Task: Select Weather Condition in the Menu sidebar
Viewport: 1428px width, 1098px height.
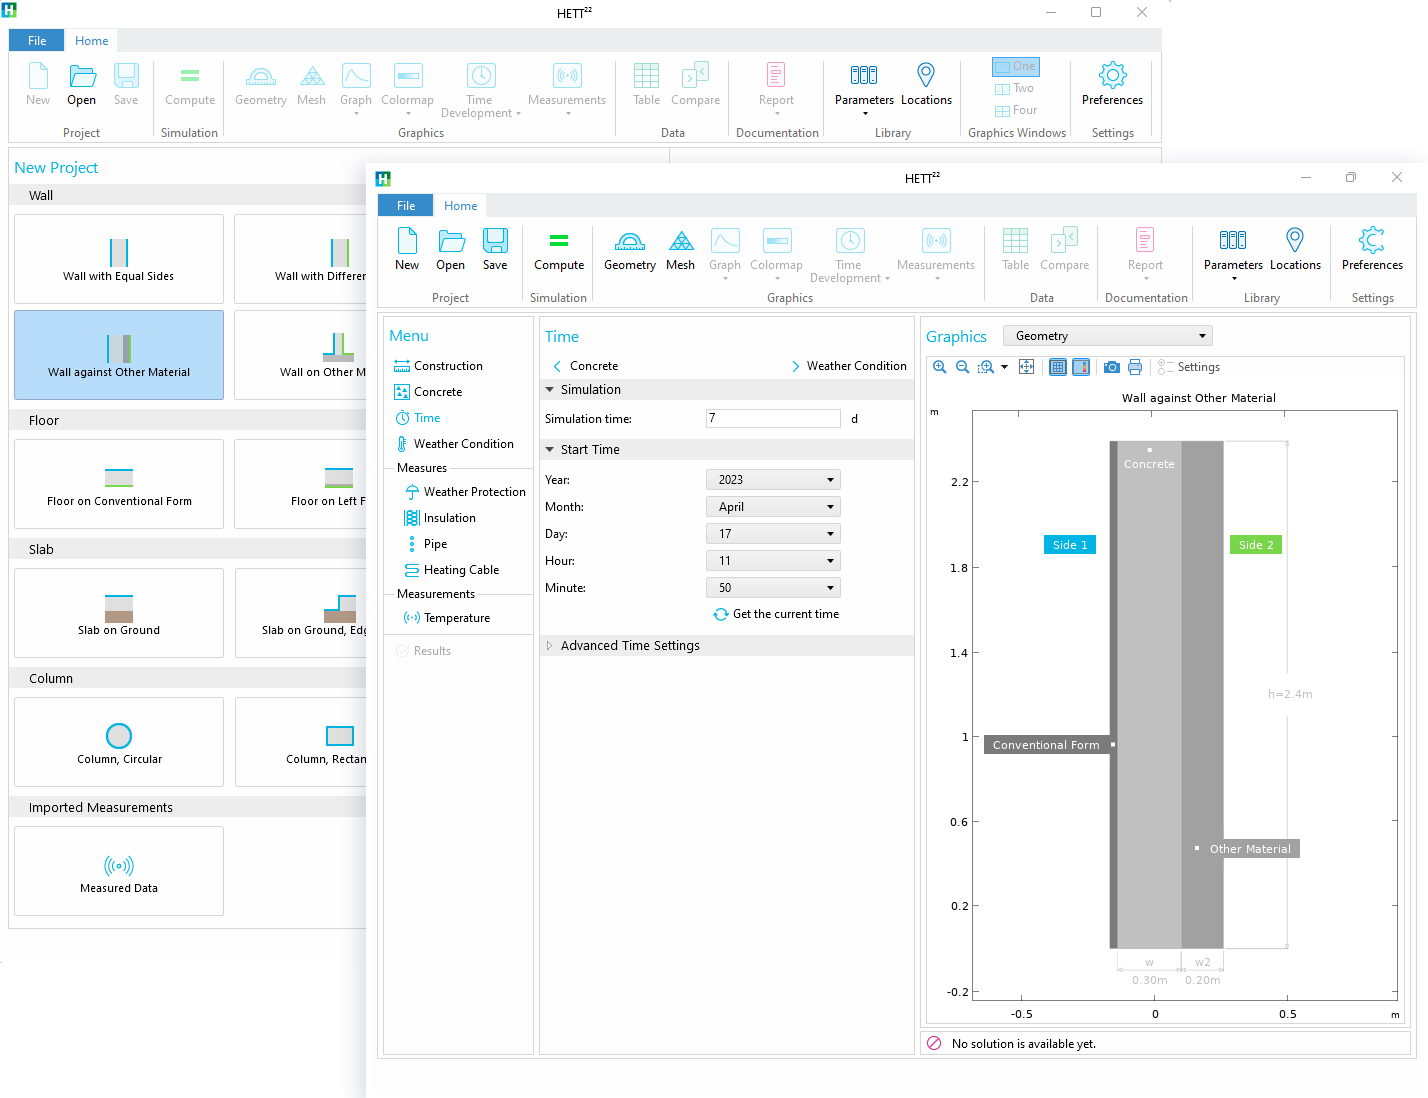Action: click(x=464, y=443)
